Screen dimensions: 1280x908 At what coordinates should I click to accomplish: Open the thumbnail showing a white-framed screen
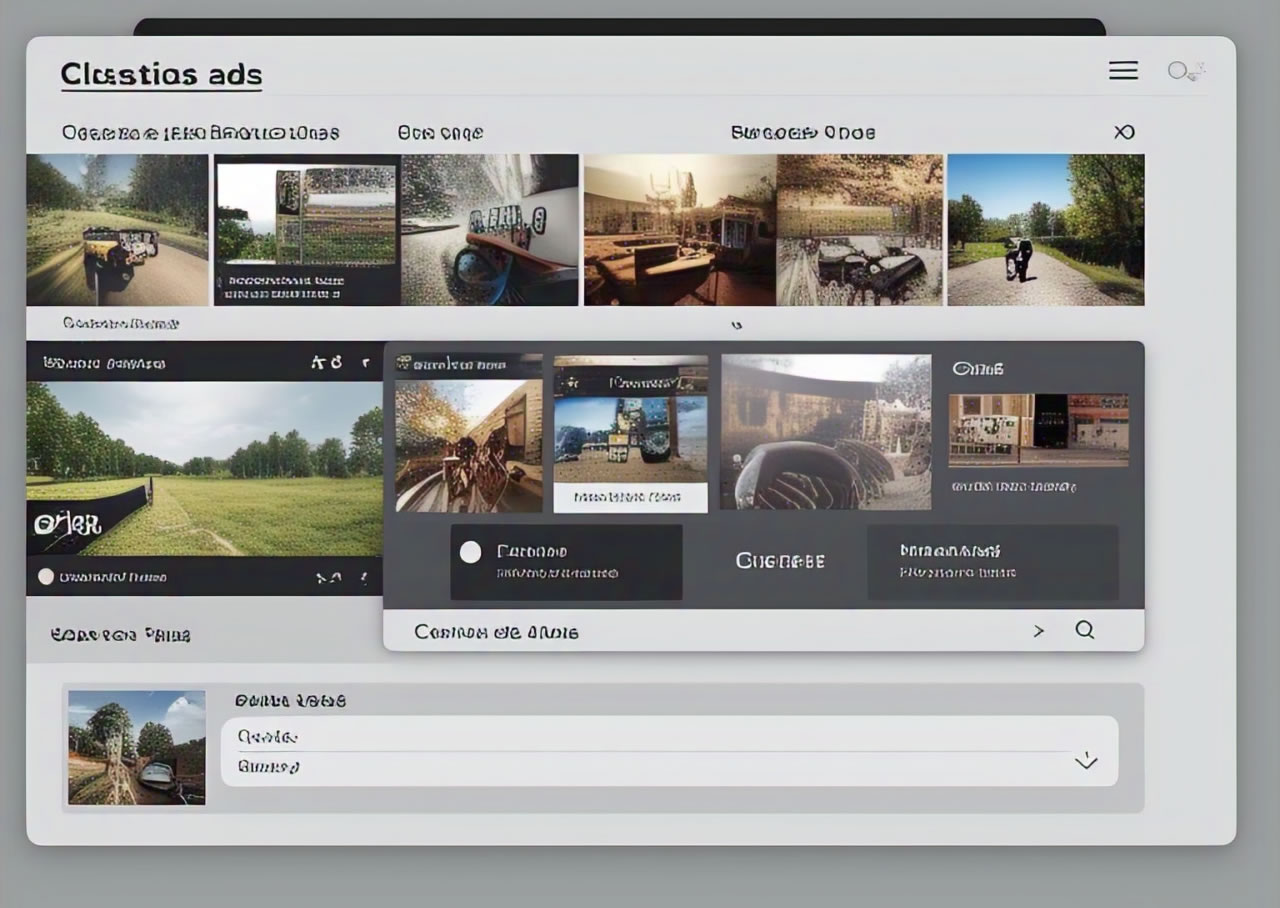click(x=306, y=230)
